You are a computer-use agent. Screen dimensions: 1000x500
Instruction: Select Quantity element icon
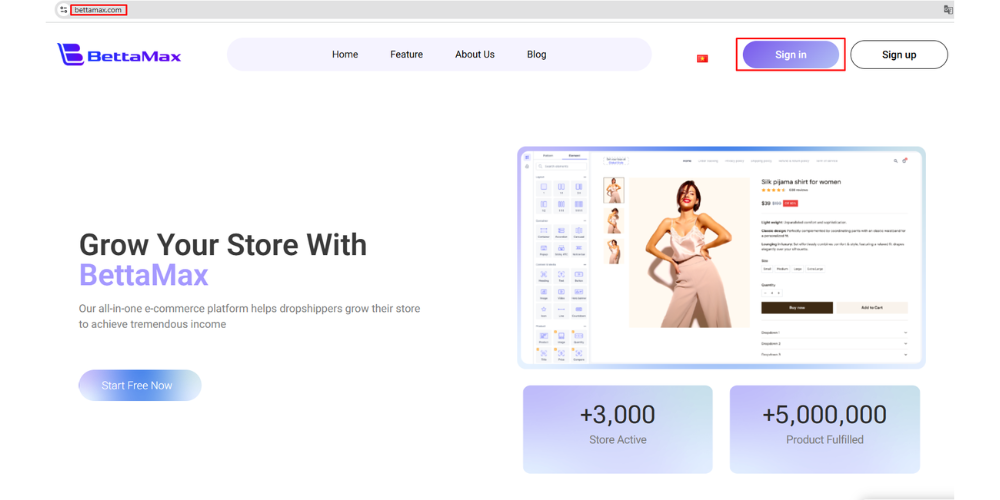578,337
